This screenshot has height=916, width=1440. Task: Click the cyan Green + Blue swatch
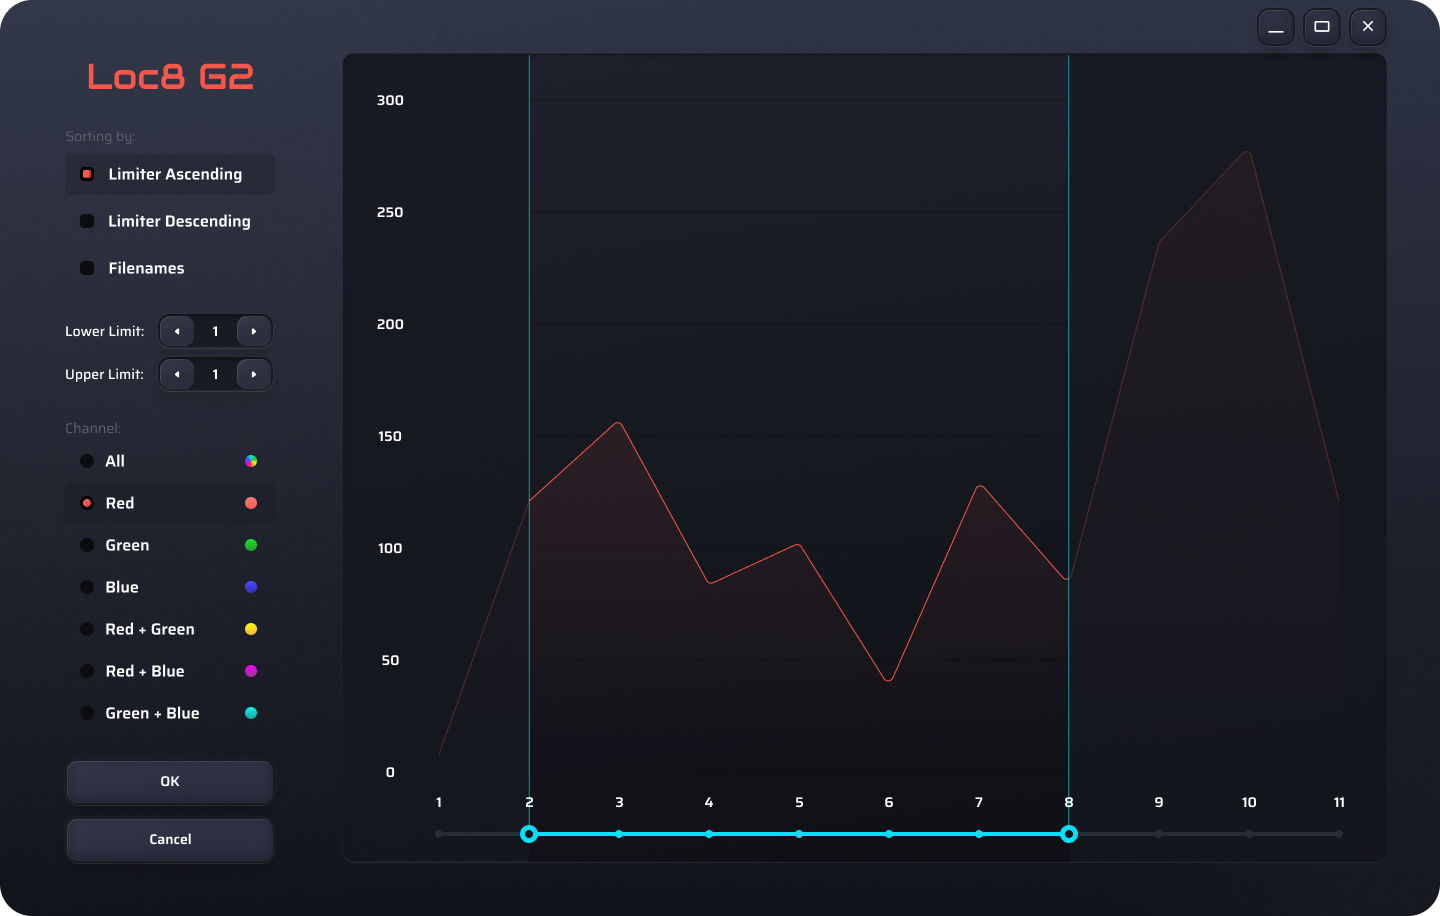coord(251,713)
